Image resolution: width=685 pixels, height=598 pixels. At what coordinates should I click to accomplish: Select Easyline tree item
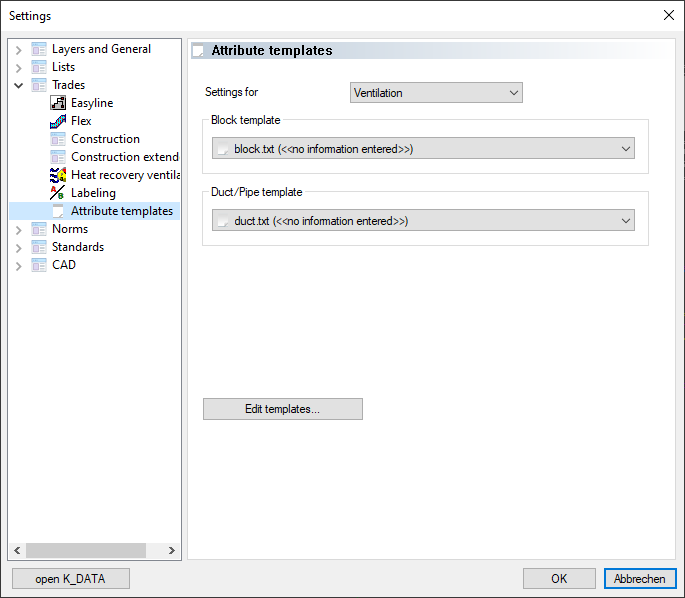point(92,103)
